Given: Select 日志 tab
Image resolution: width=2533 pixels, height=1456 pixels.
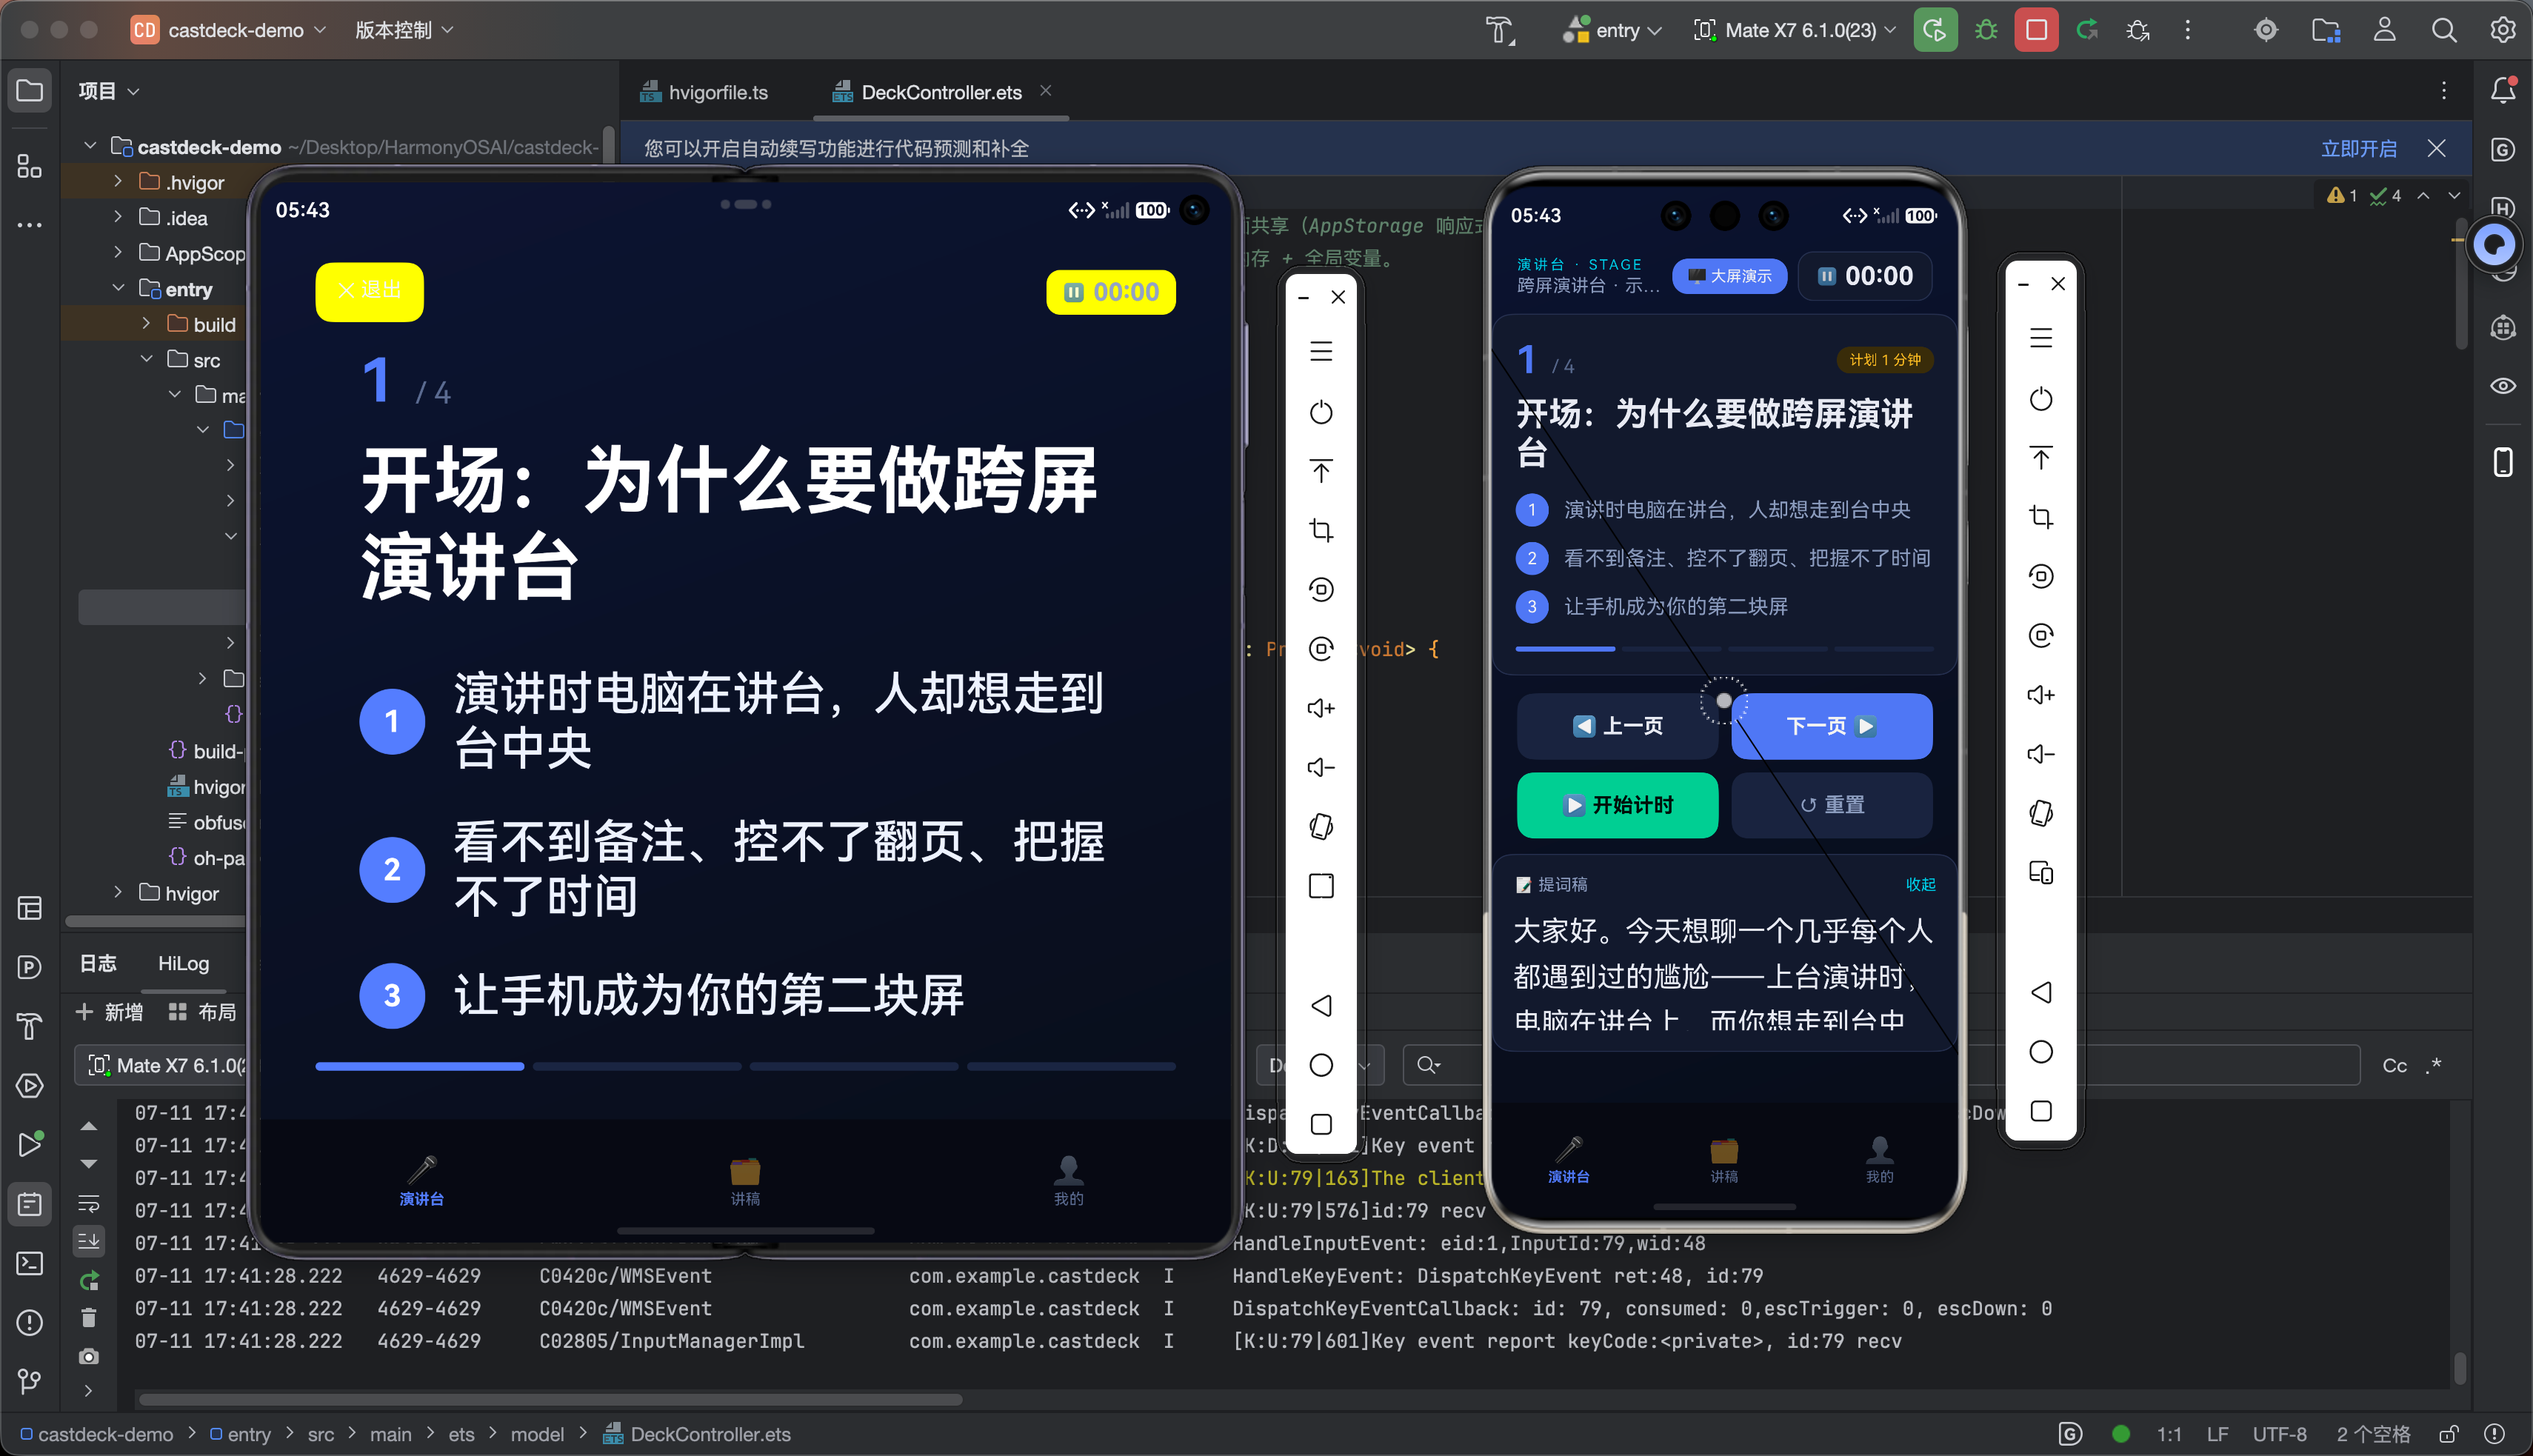Looking at the screenshot, I should pos(98,963).
